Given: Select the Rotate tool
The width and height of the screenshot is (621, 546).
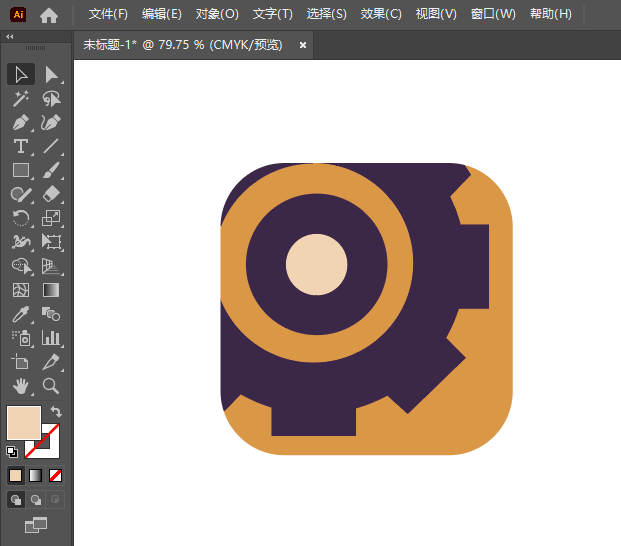Looking at the screenshot, I should pyautogui.click(x=21, y=218).
